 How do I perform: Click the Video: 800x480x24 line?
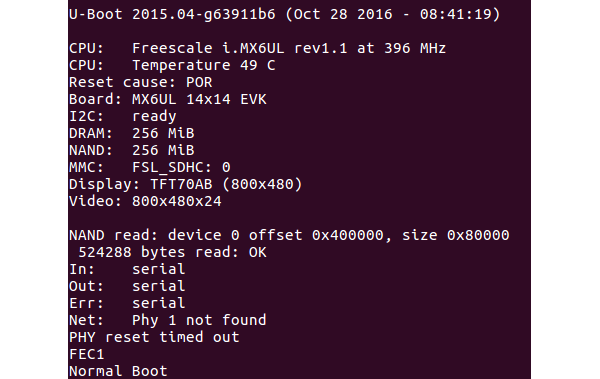(x=145, y=201)
